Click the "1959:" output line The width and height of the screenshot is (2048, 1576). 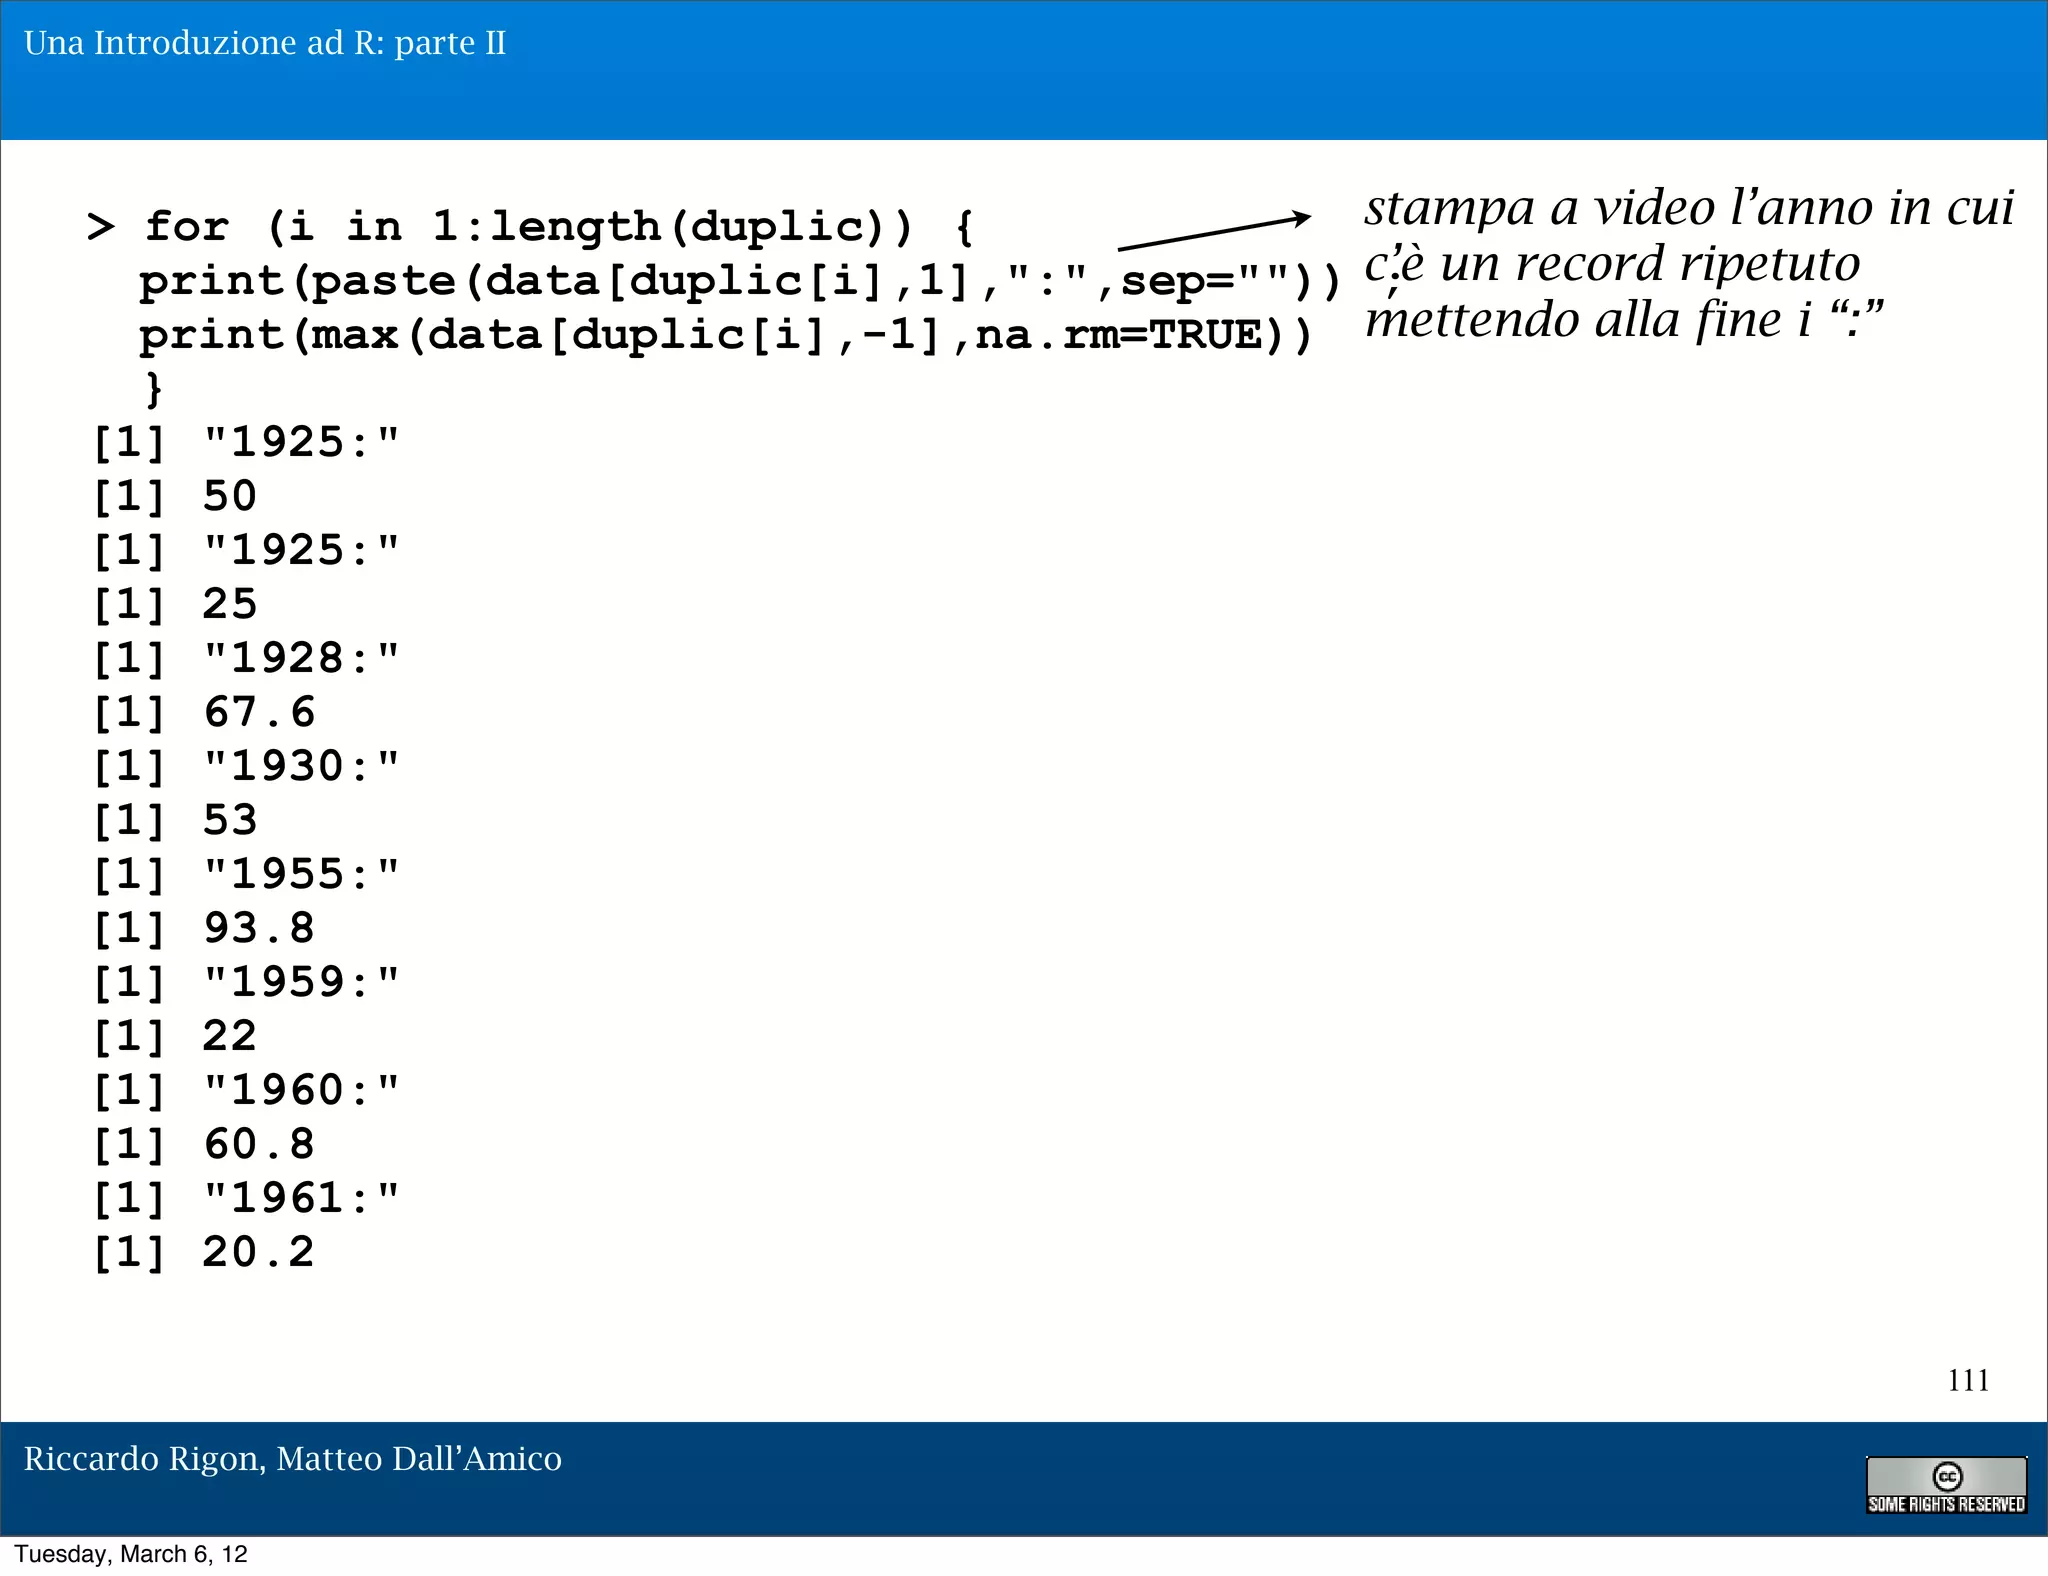coord(246,983)
